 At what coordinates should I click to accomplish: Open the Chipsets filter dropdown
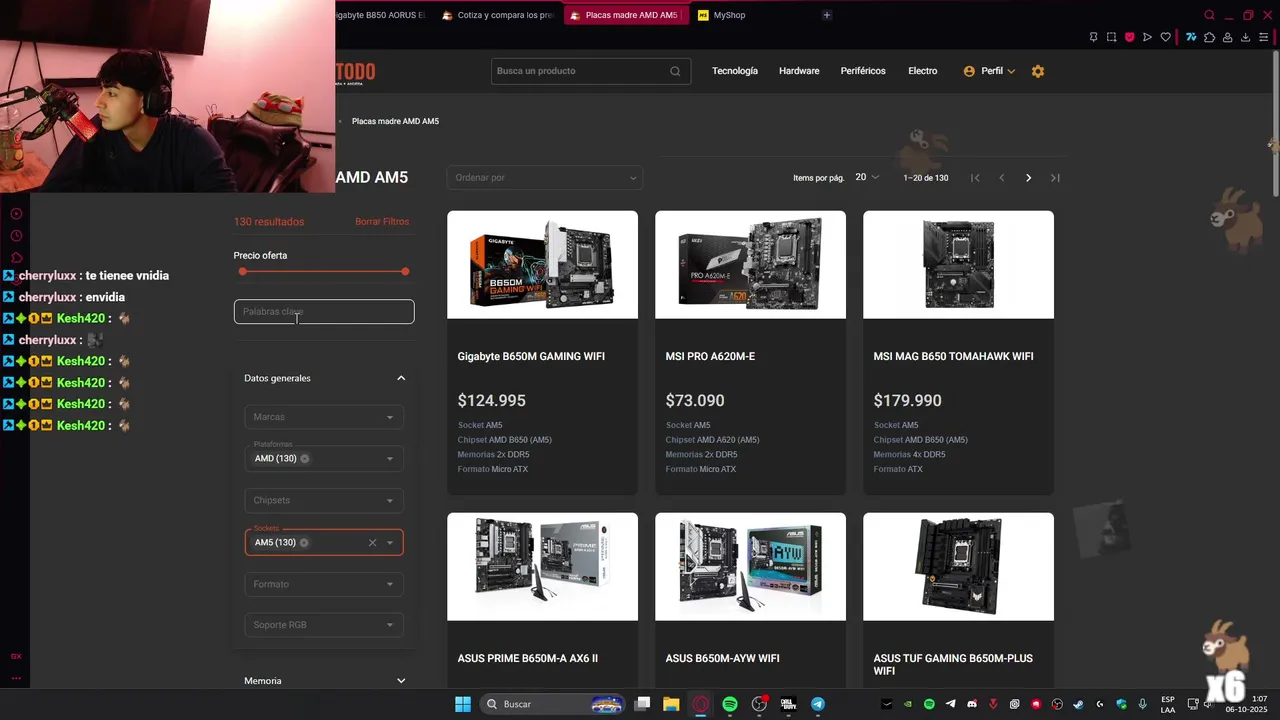324,501
